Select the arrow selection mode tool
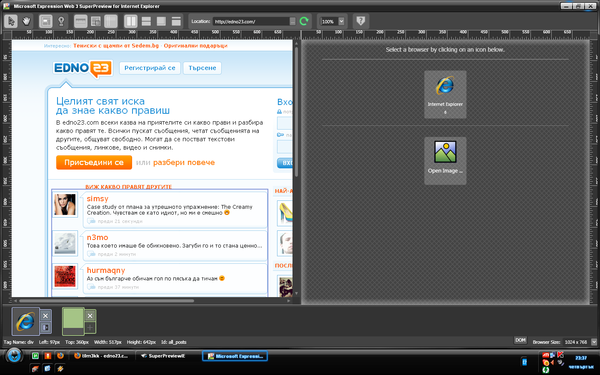This screenshot has height=375, width=600. [11, 21]
